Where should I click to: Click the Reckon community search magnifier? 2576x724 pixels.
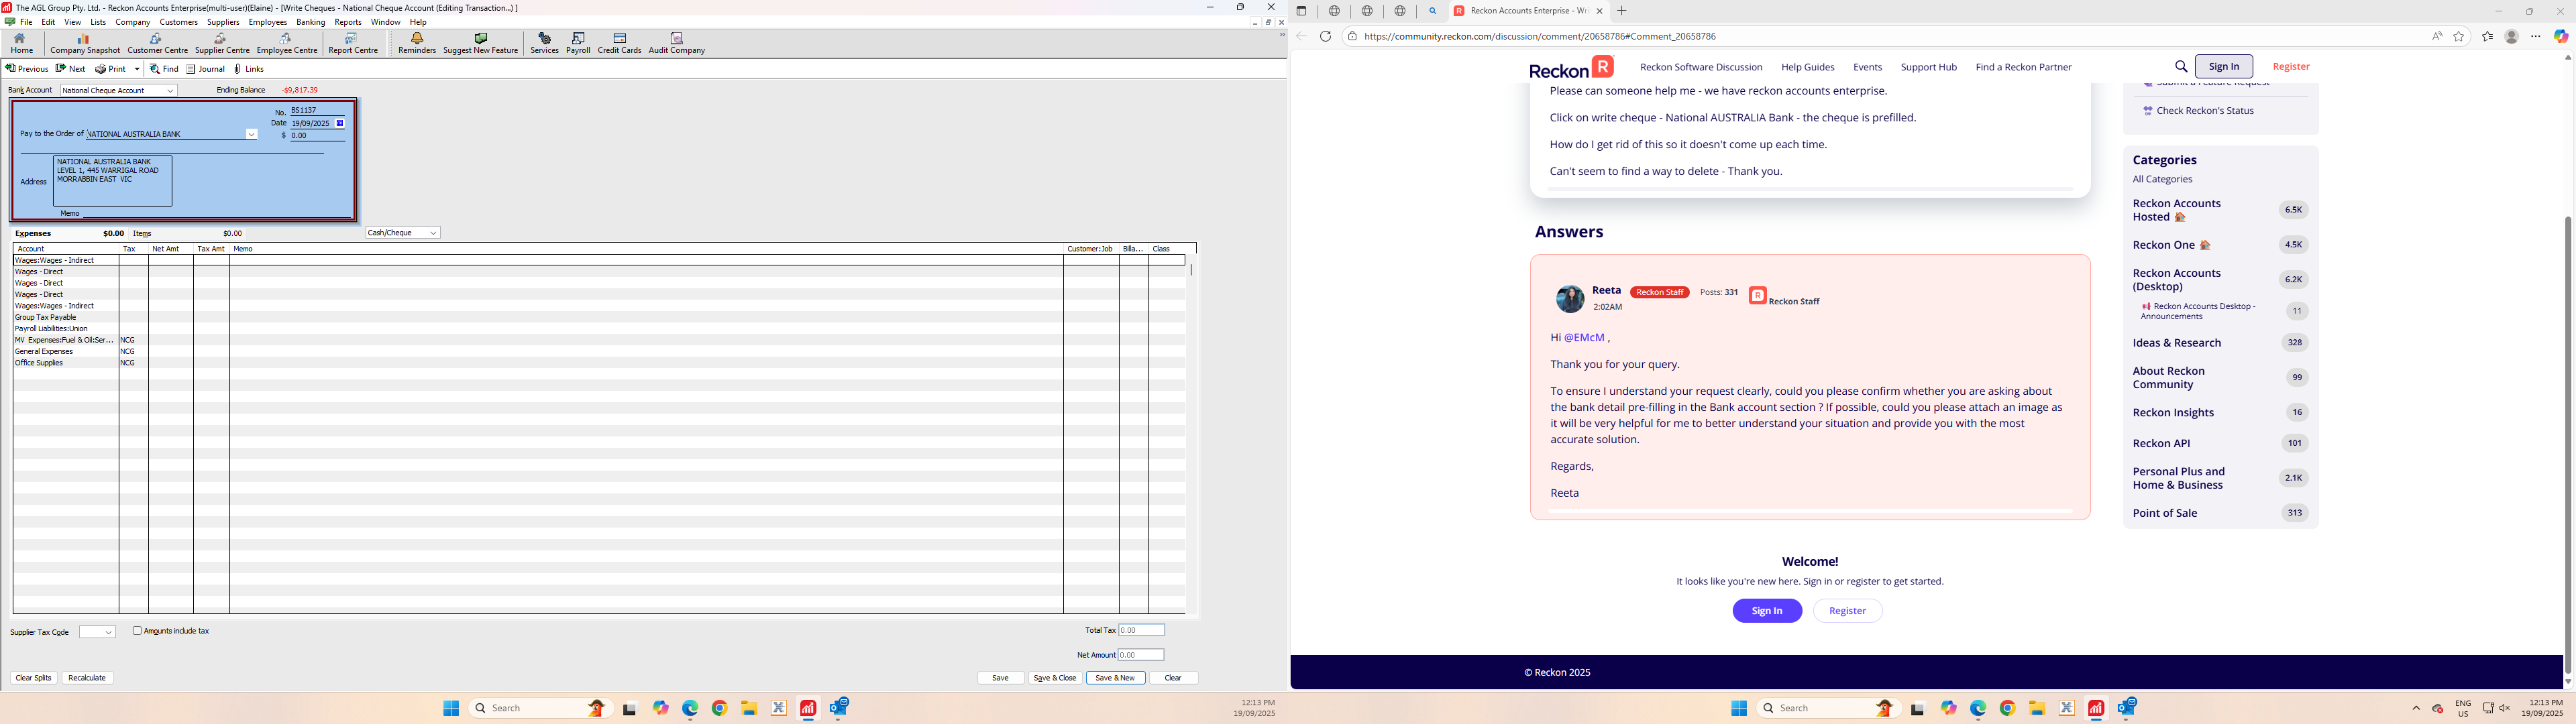pyautogui.click(x=2181, y=66)
